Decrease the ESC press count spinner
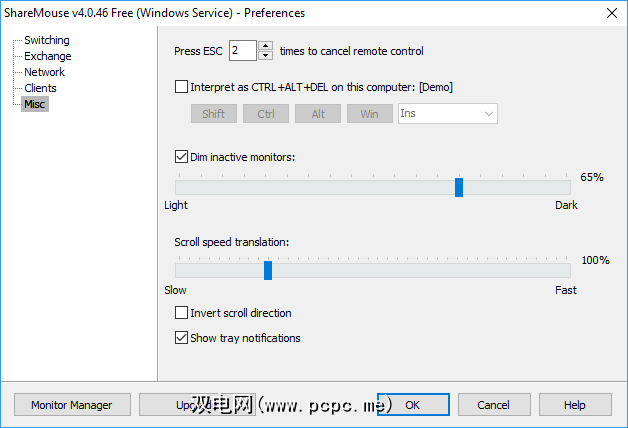Image resolution: width=628 pixels, height=428 pixels. pyautogui.click(x=265, y=55)
